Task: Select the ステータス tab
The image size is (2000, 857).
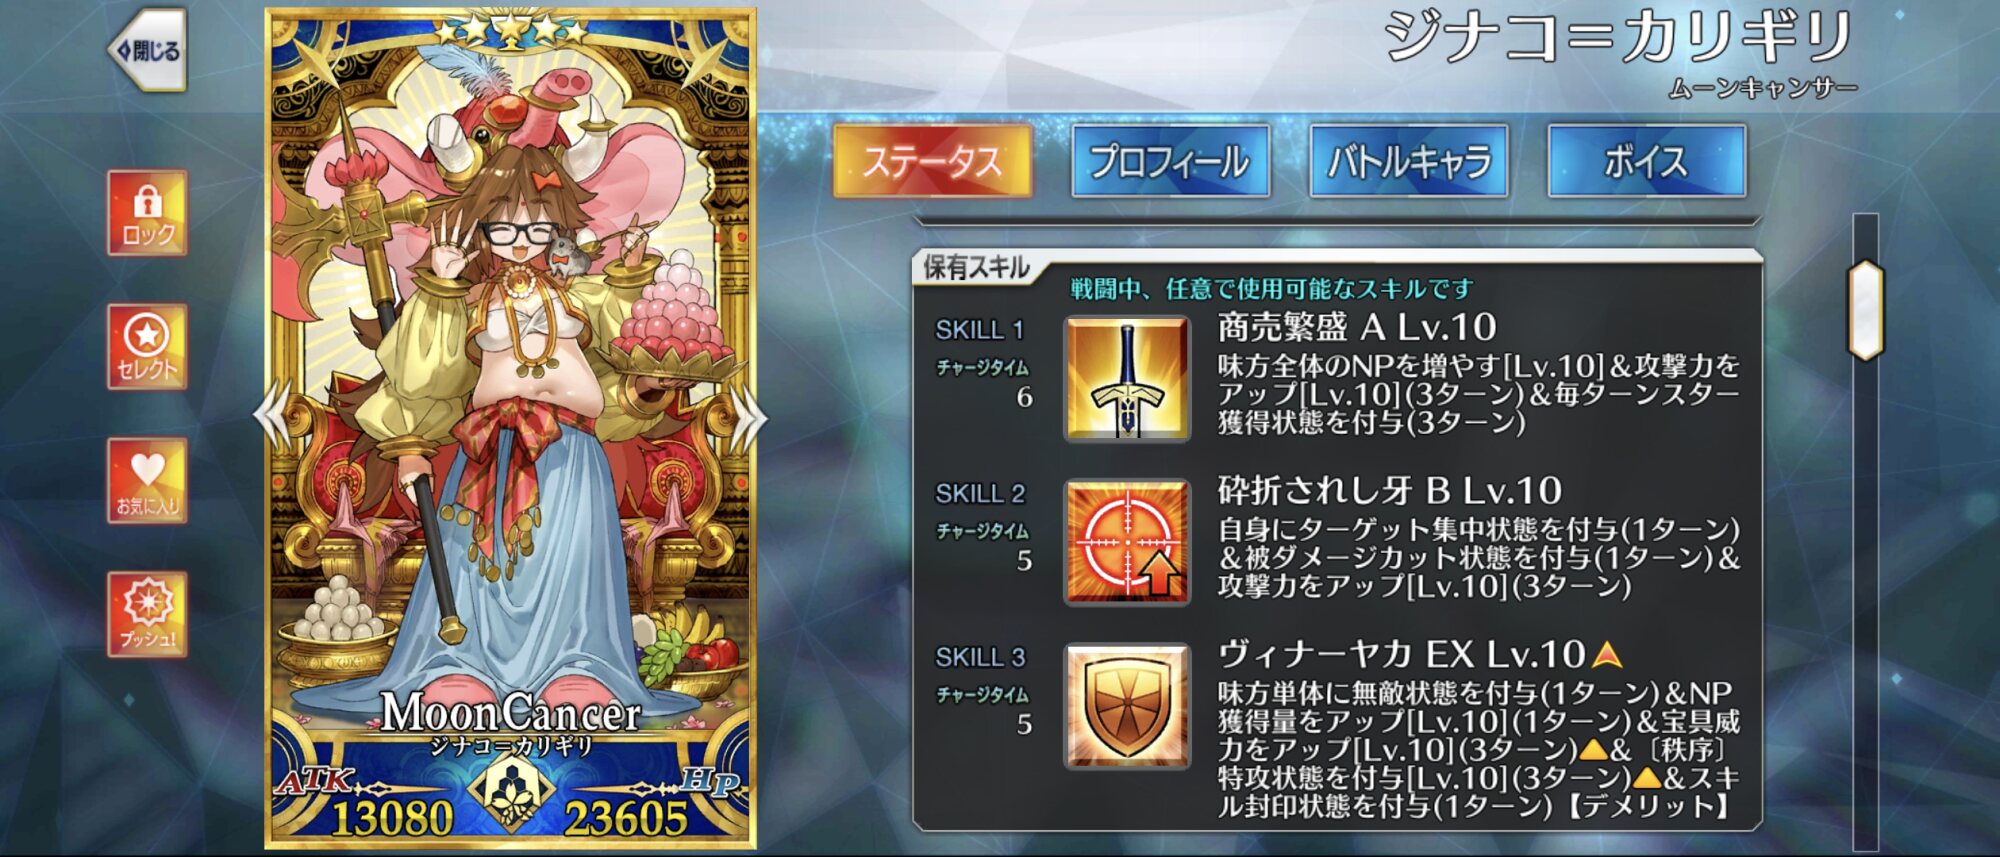Action: (932, 161)
